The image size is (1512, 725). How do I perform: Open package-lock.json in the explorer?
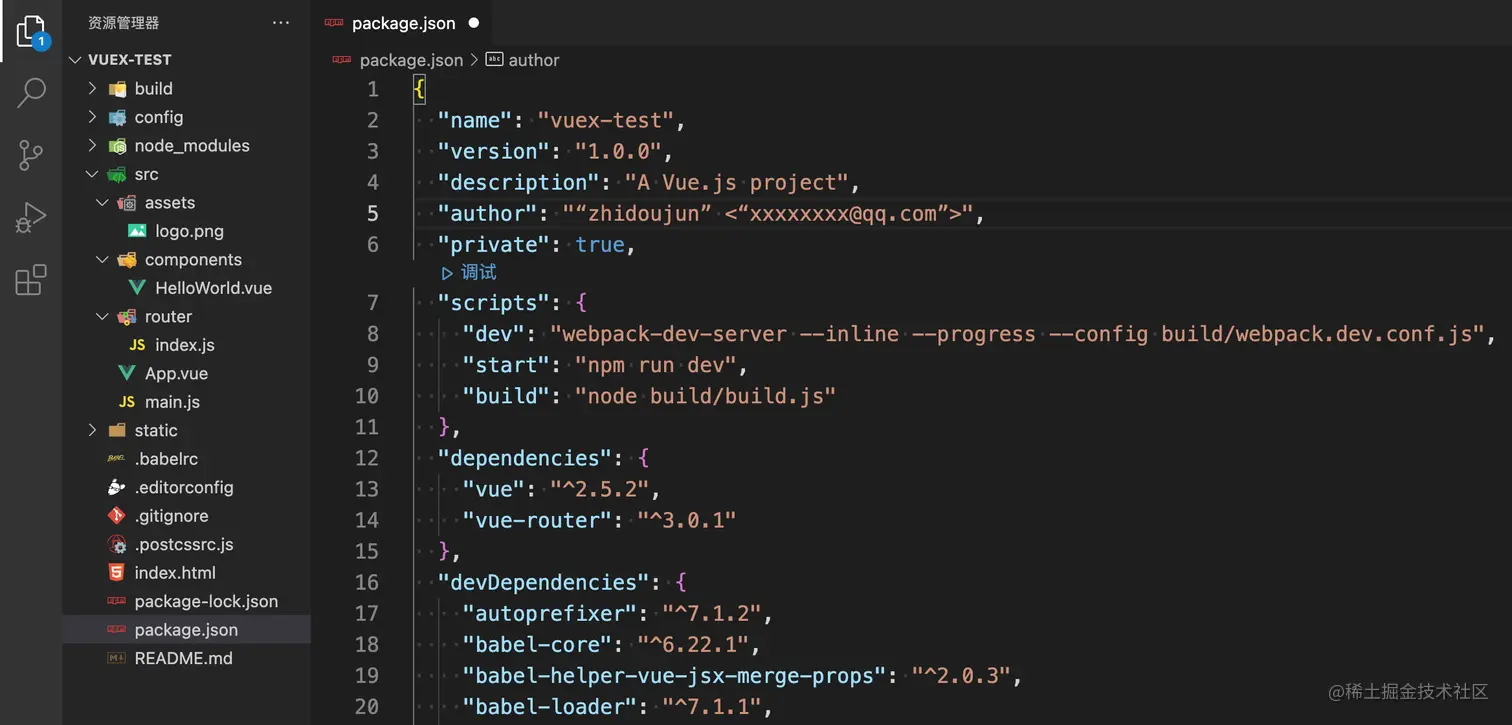(206, 601)
